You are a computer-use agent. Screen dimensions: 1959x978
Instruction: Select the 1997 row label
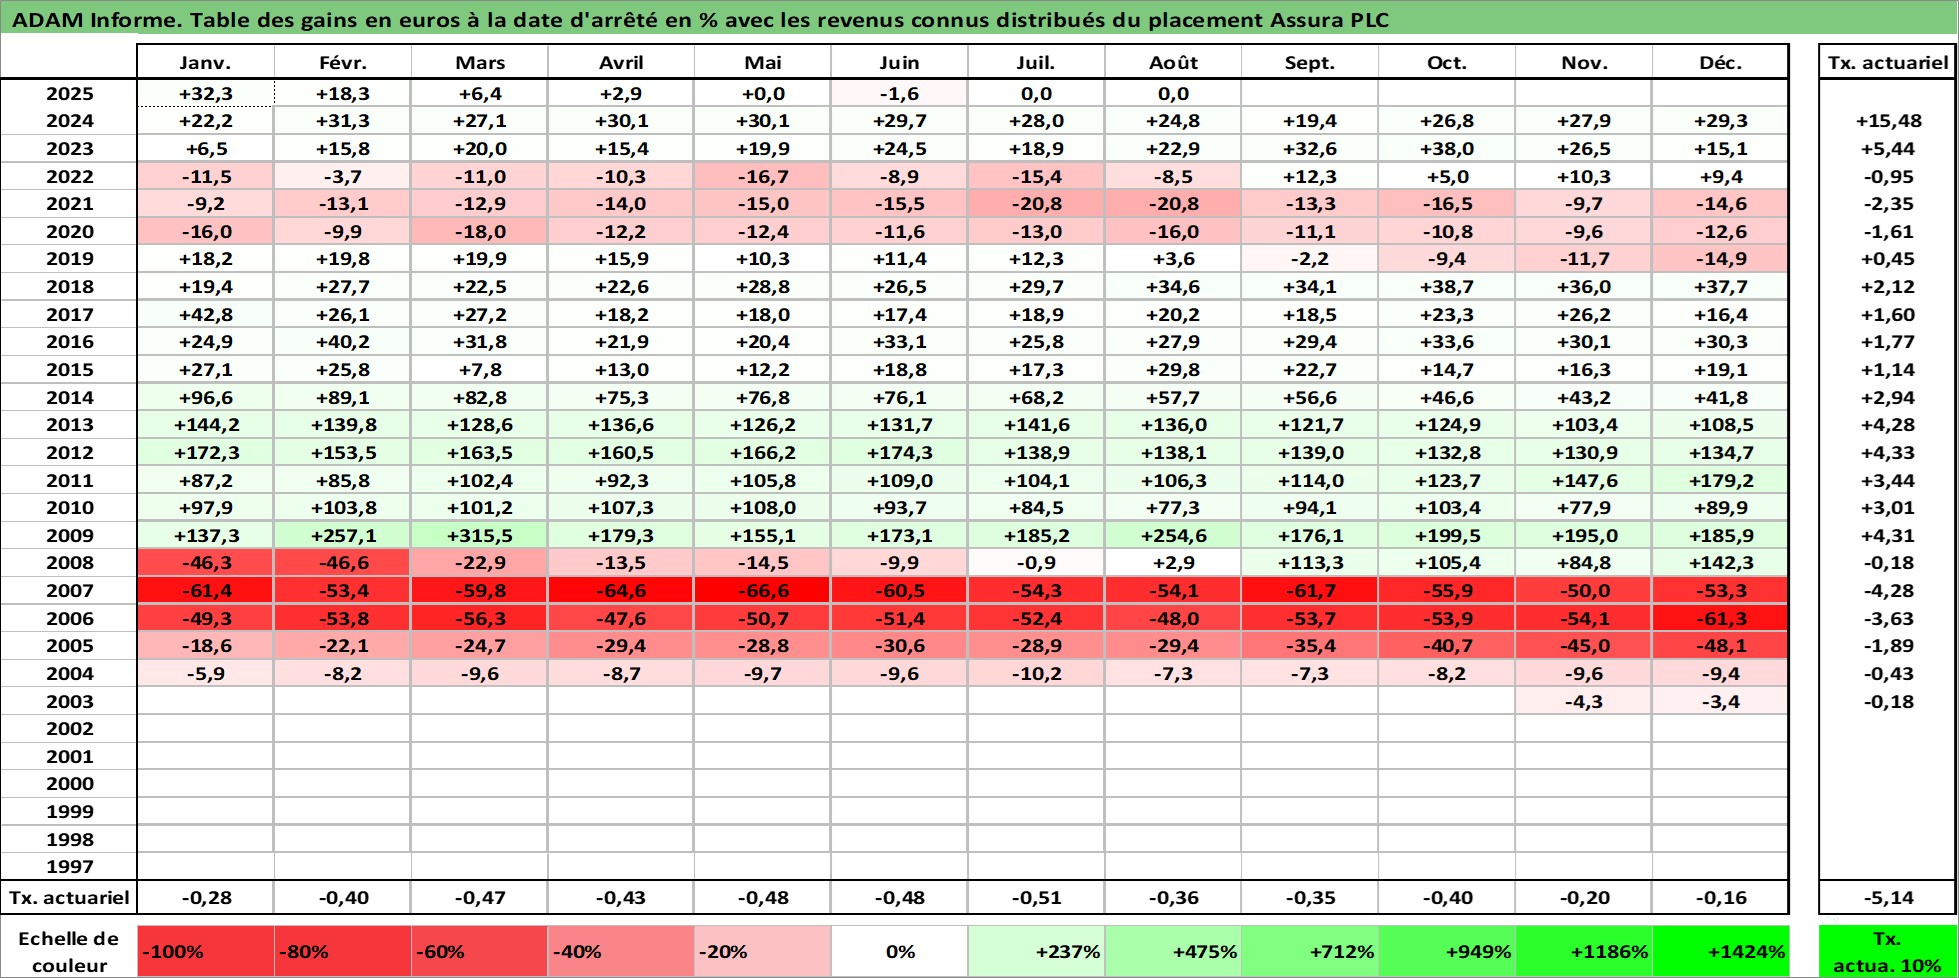(69, 866)
